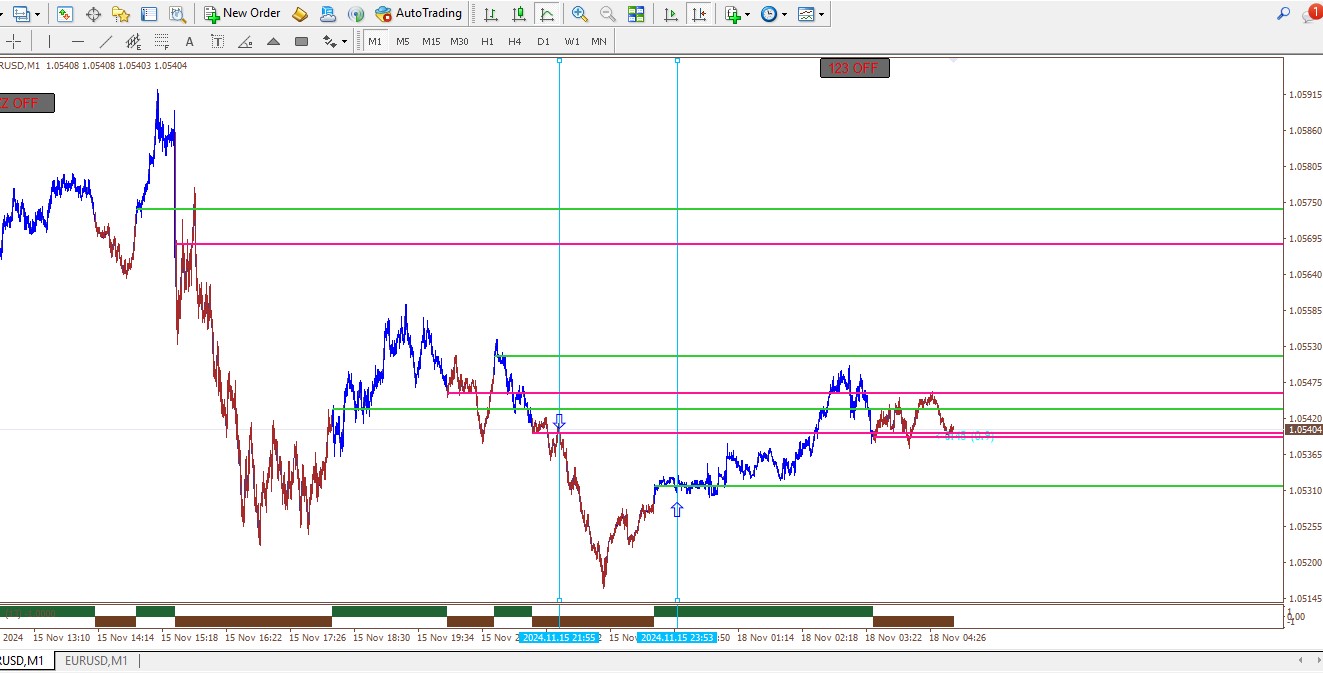Switch to the M5 timeframe
Image resolution: width=1323 pixels, height=673 pixels.
point(402,41)
